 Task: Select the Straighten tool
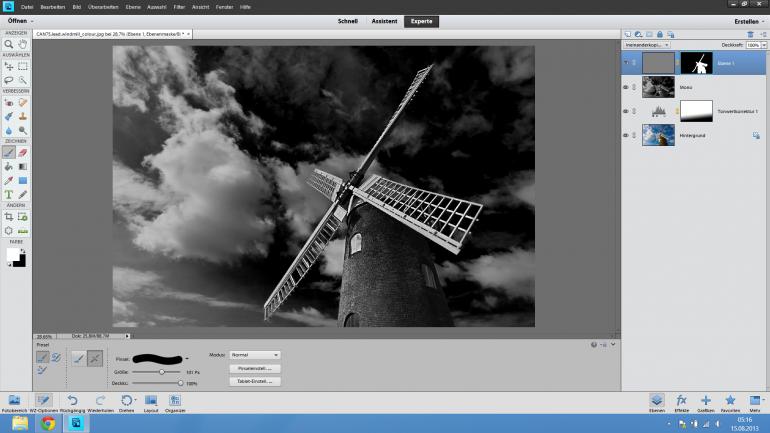click(23, 230)
